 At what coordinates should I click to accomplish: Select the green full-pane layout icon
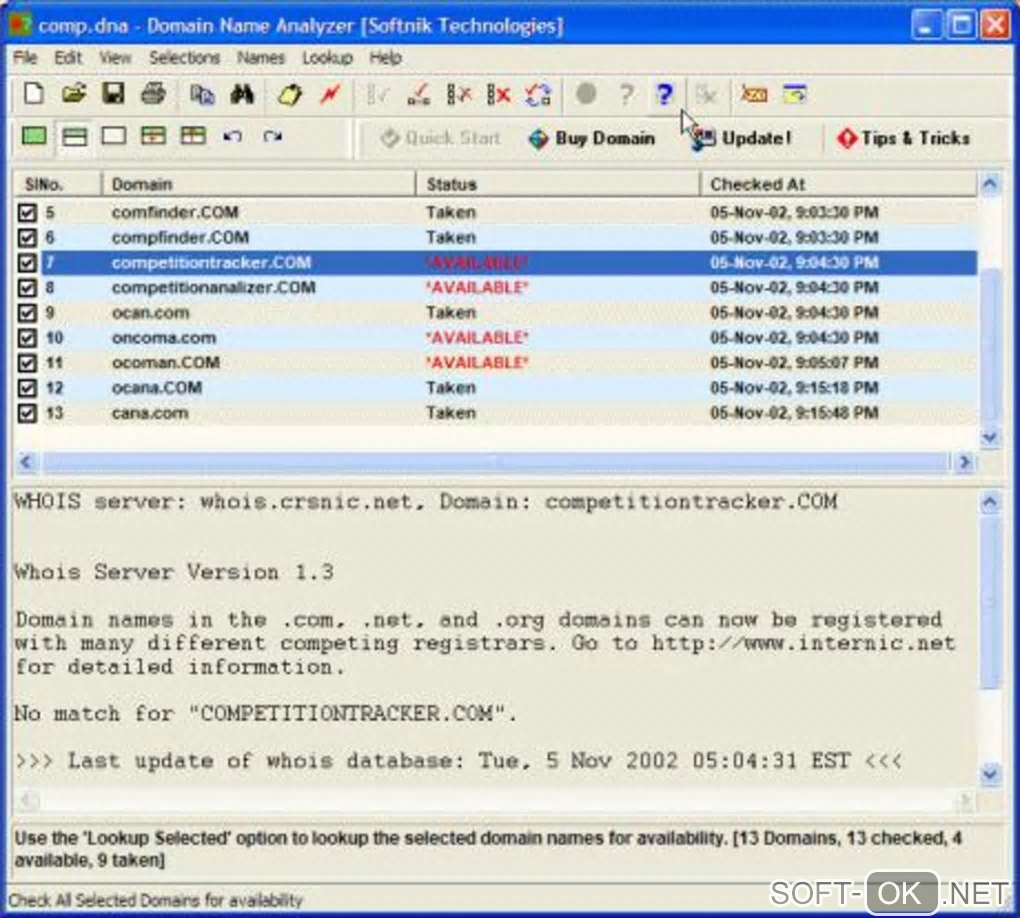point(34,137)
